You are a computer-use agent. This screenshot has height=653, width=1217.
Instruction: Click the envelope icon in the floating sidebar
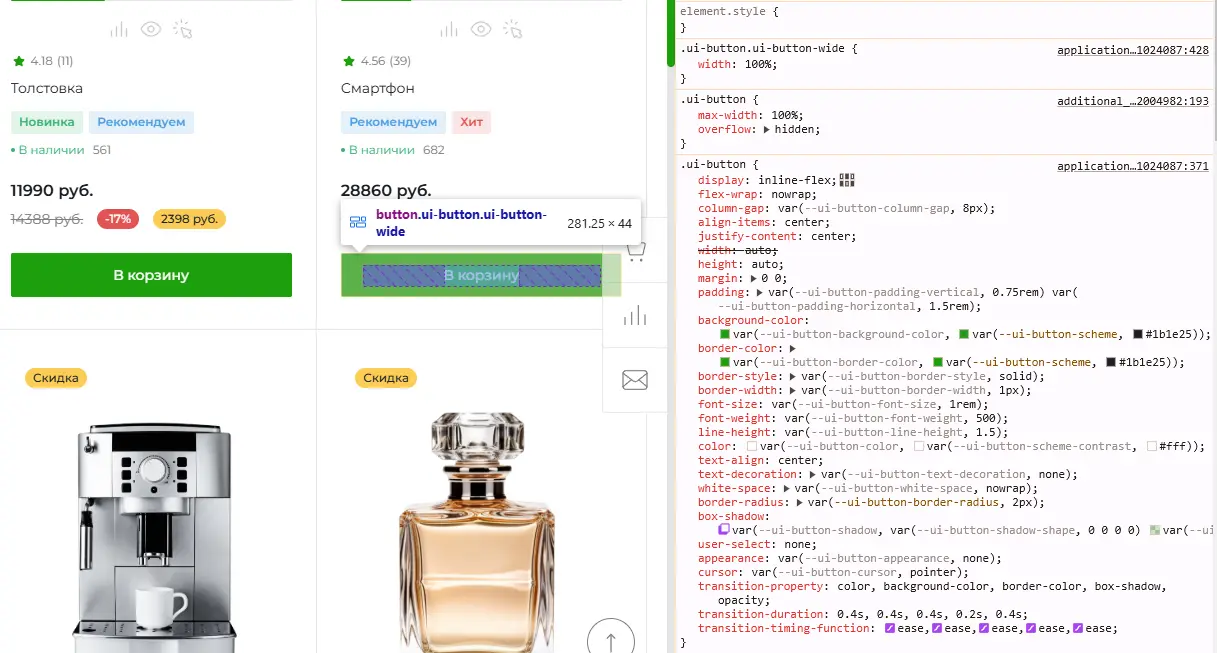click(x=635, y=380)
